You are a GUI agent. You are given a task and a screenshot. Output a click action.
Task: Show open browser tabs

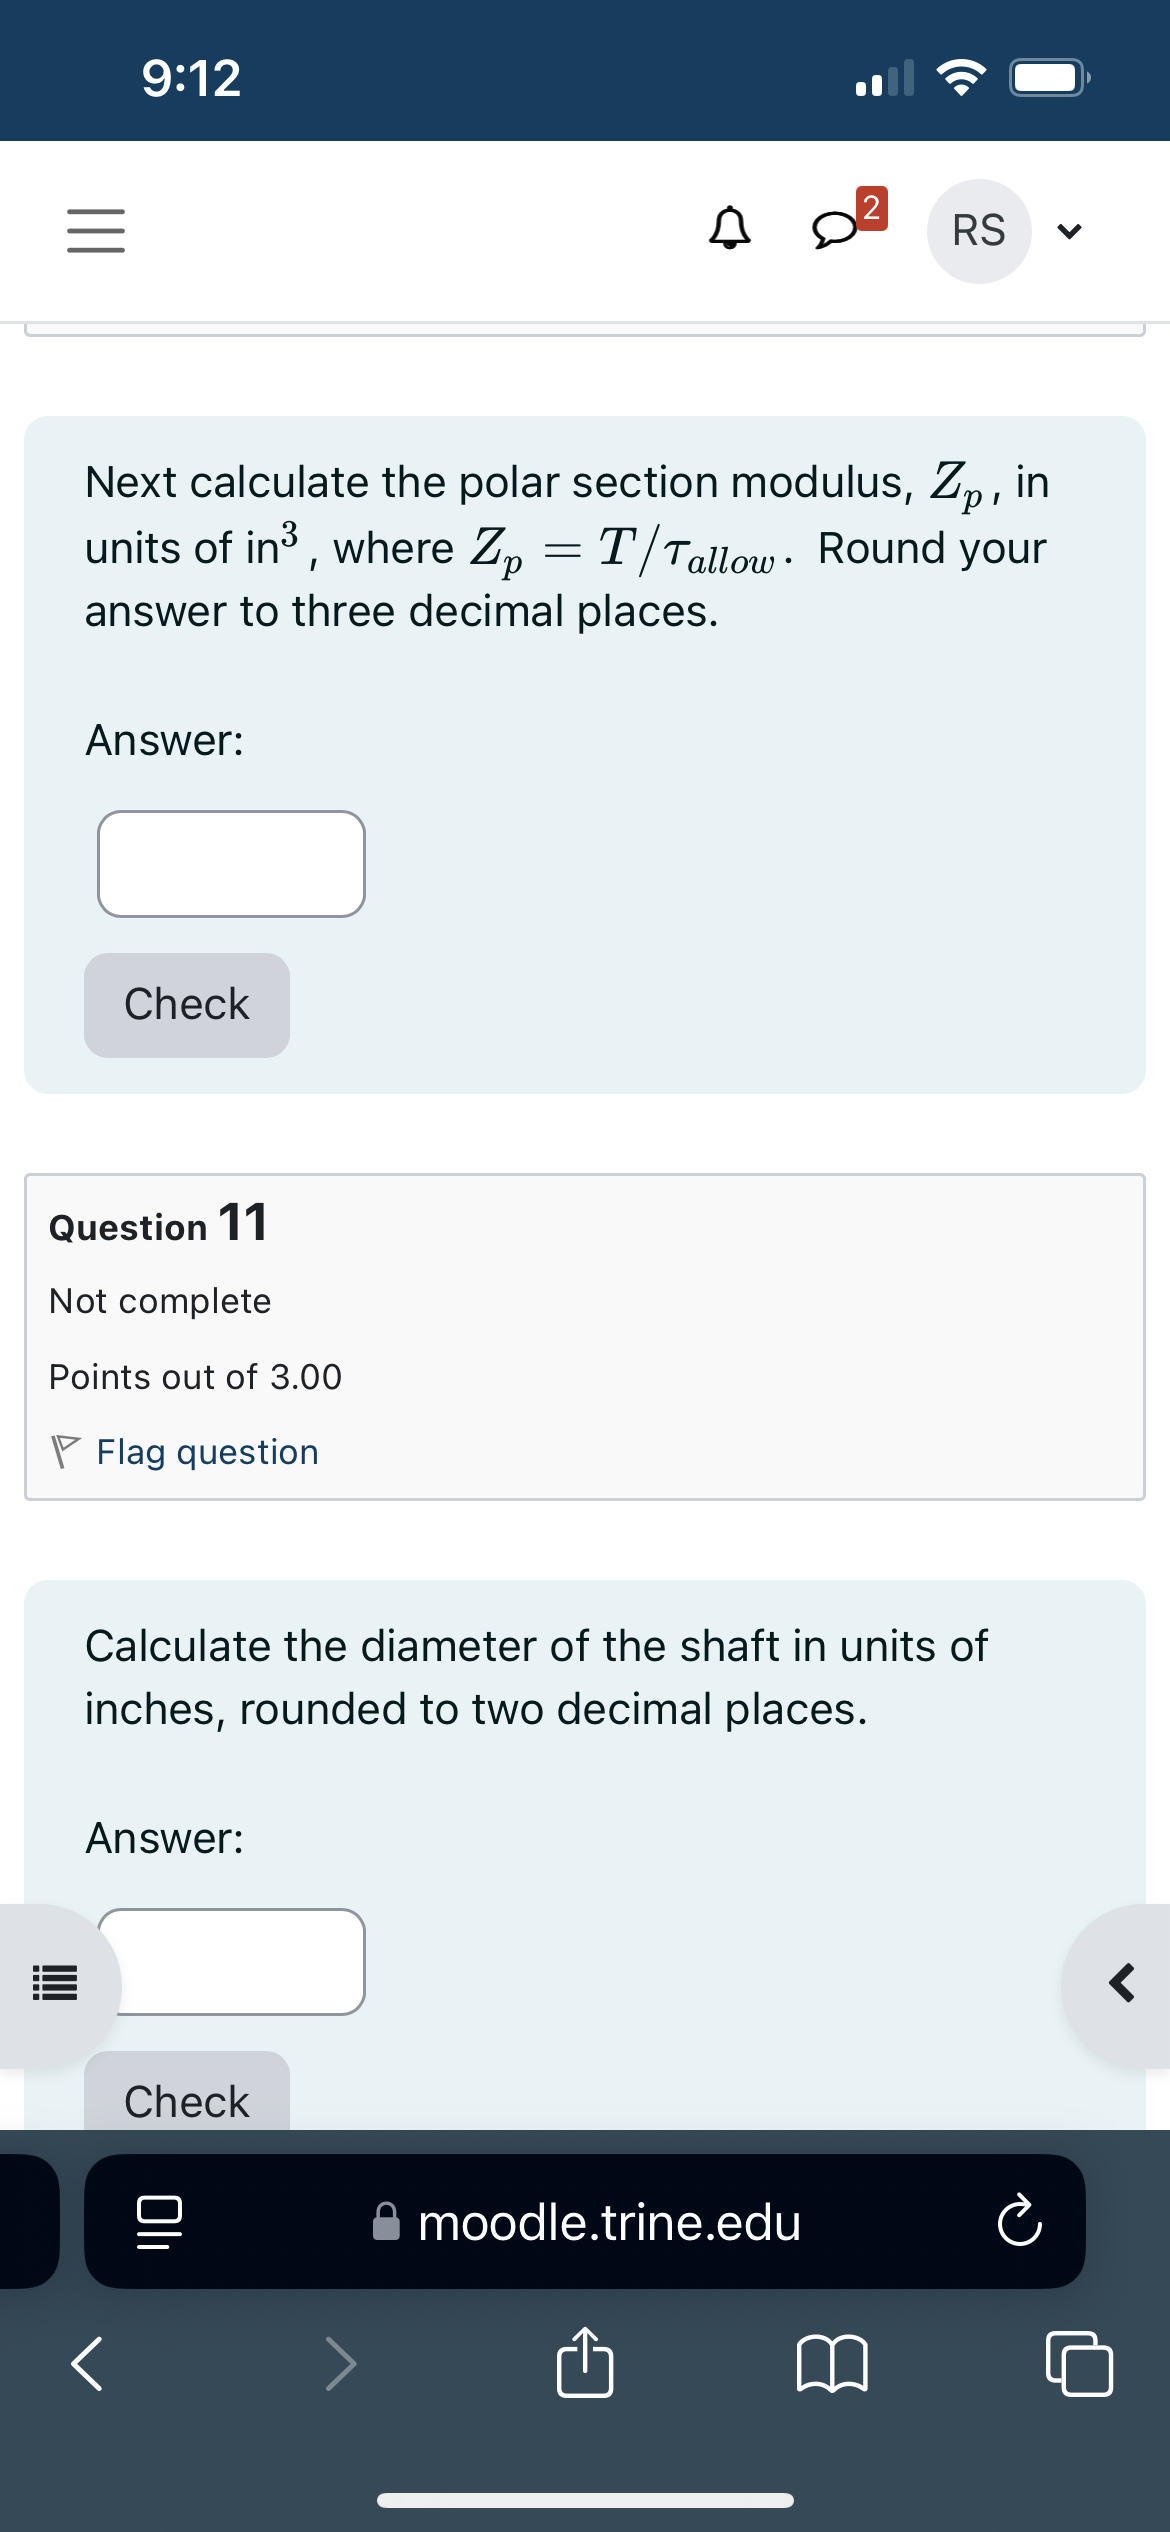pyautogui.click(x=1078, y=2365)
